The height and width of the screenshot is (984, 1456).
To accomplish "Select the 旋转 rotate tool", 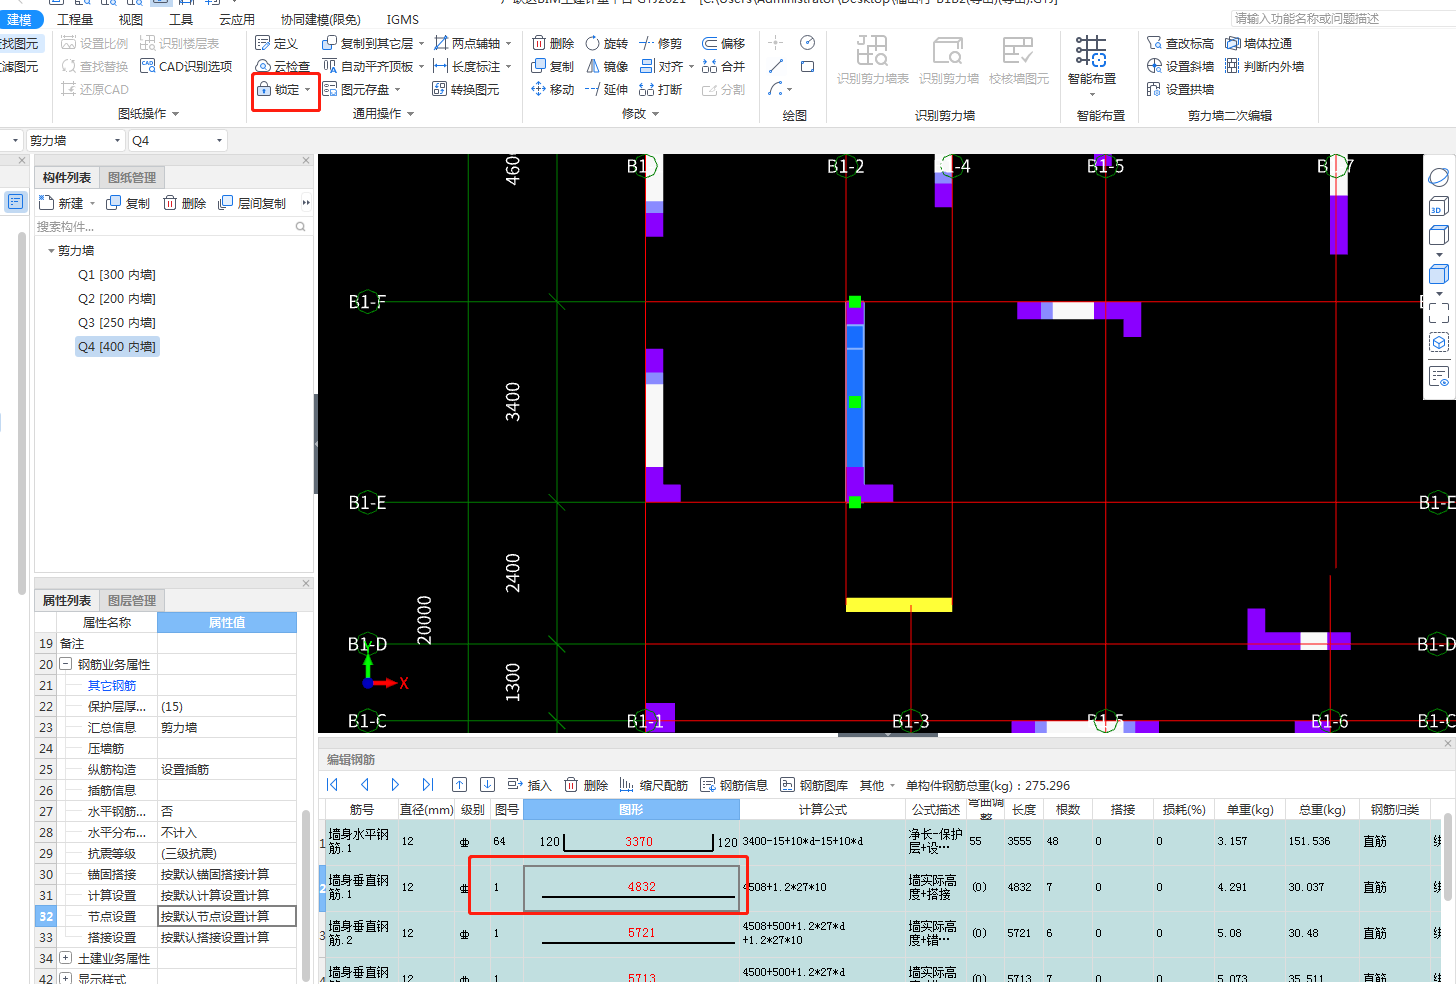I will point(607,43).
